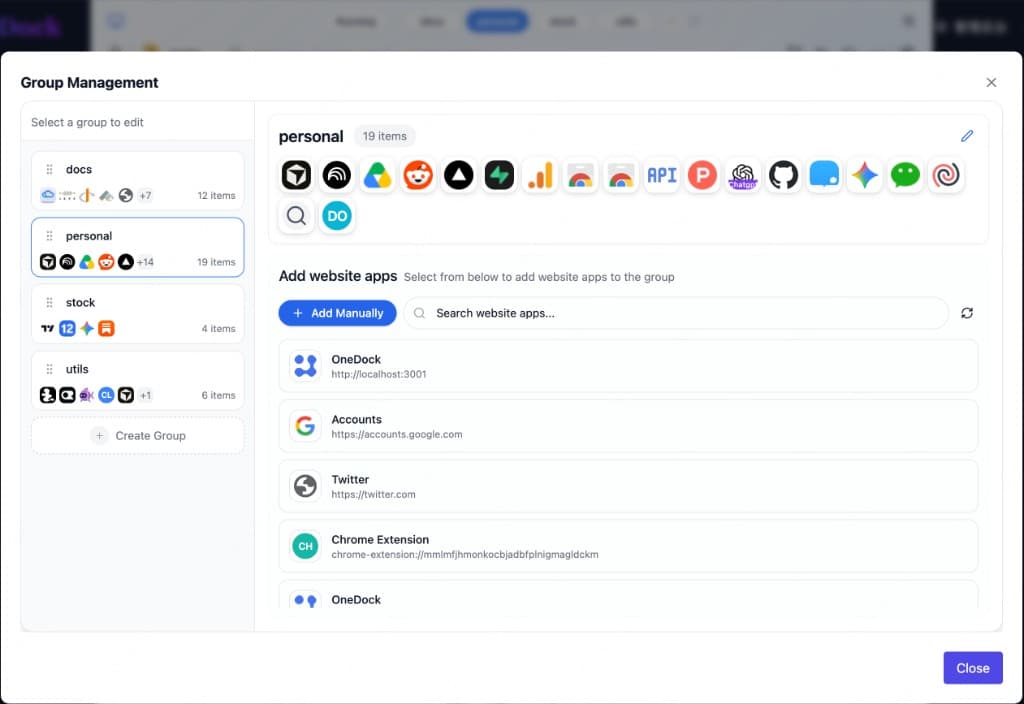Click Create Group button

(x=138, y=436)
